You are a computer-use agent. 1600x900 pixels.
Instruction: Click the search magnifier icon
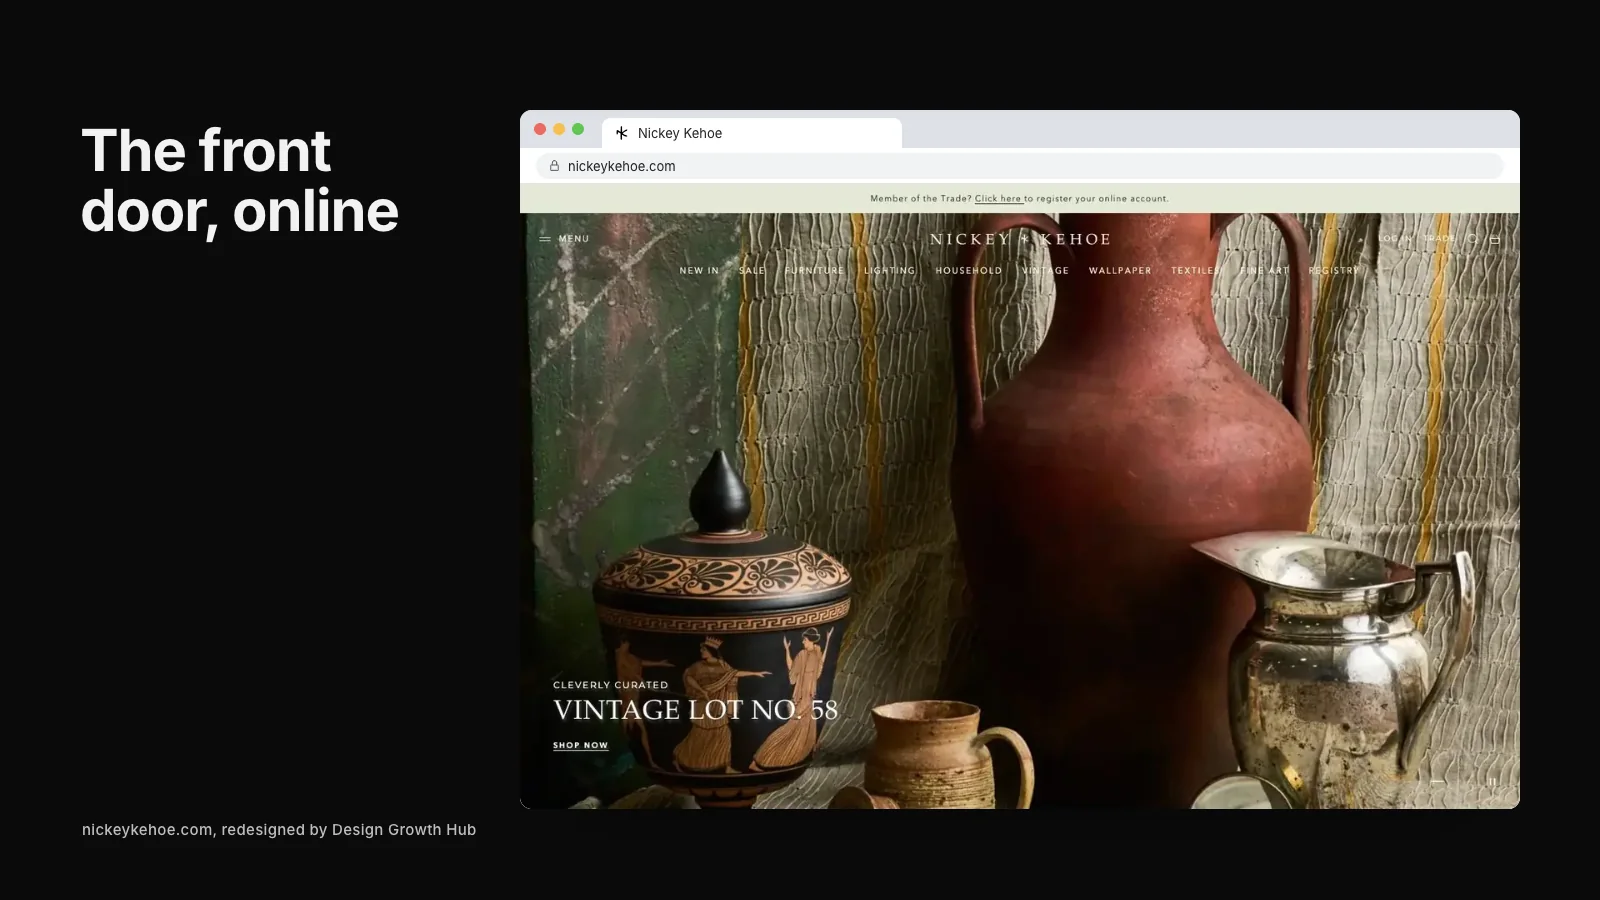coord(1473,239)
